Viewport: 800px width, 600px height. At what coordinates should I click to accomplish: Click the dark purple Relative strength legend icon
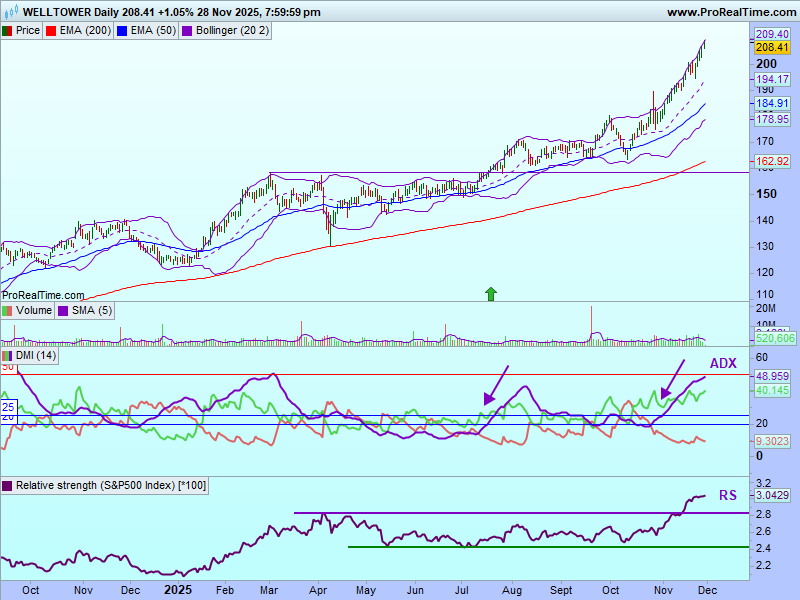8,485
